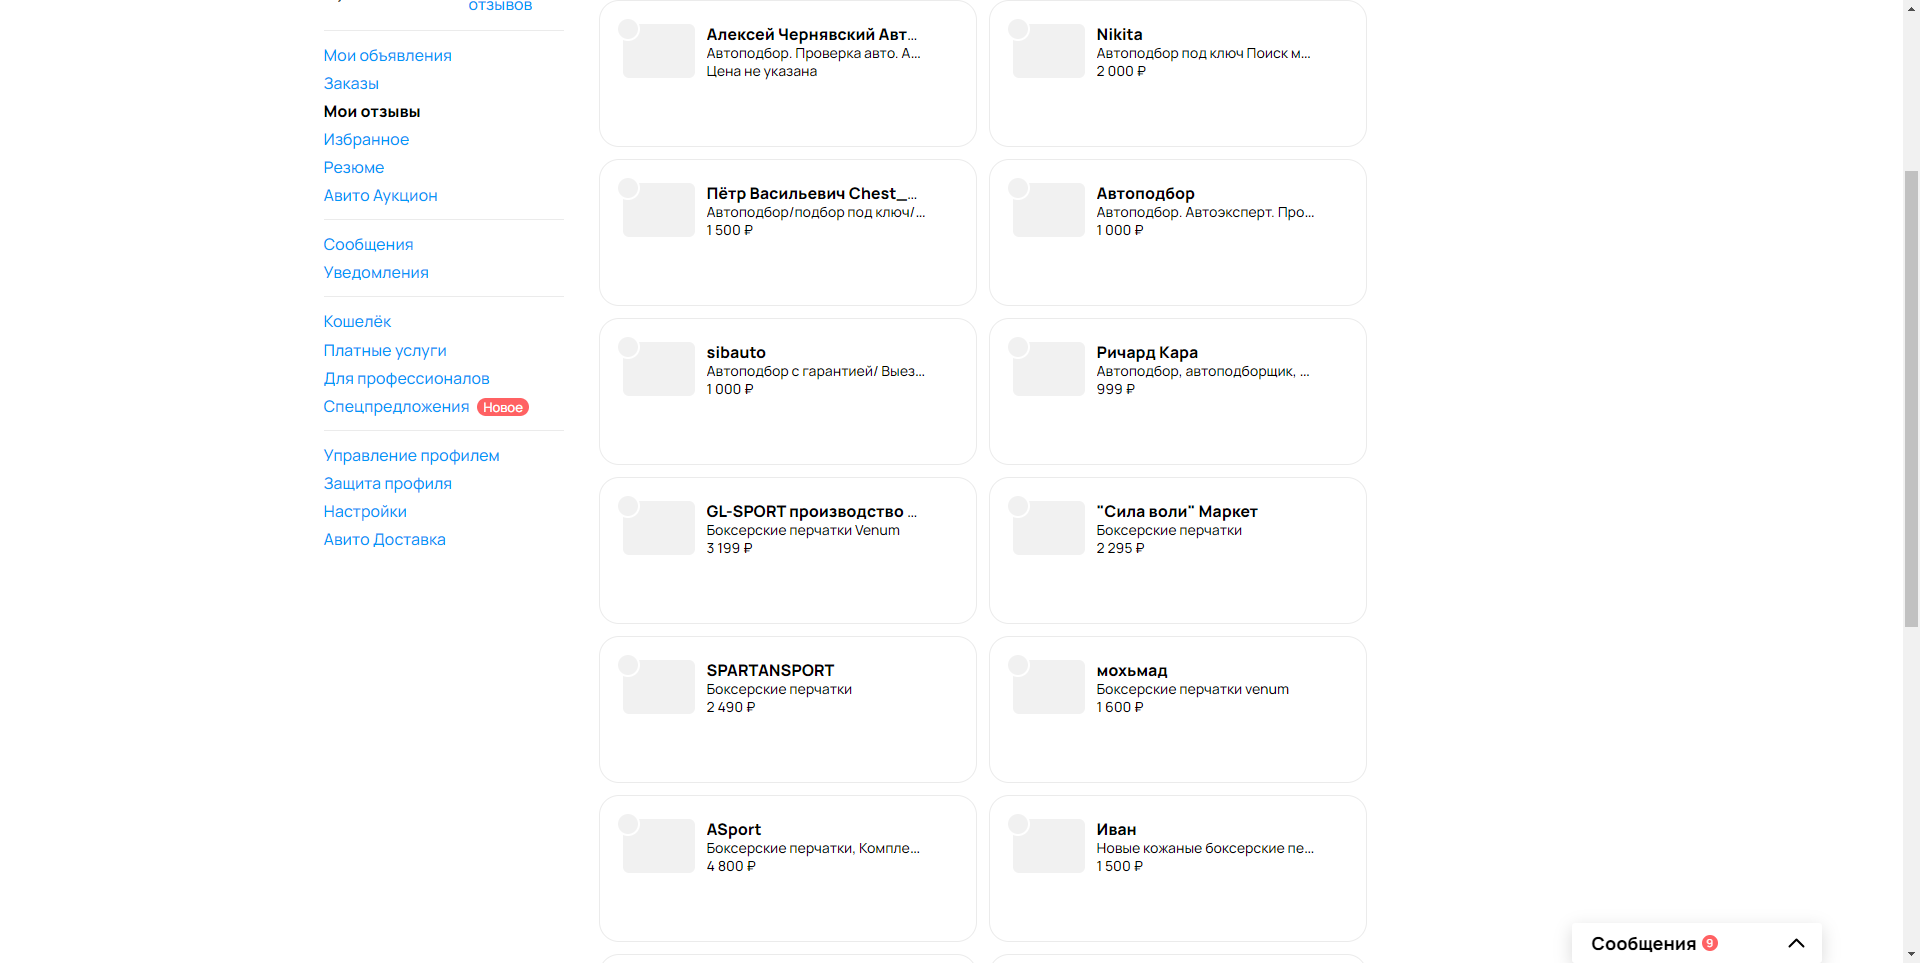Image resolution: width=1920 pixels, height=963 pixels.
Task: Click the page vertical scrollbar thumb
Action: pos(1911,398)
